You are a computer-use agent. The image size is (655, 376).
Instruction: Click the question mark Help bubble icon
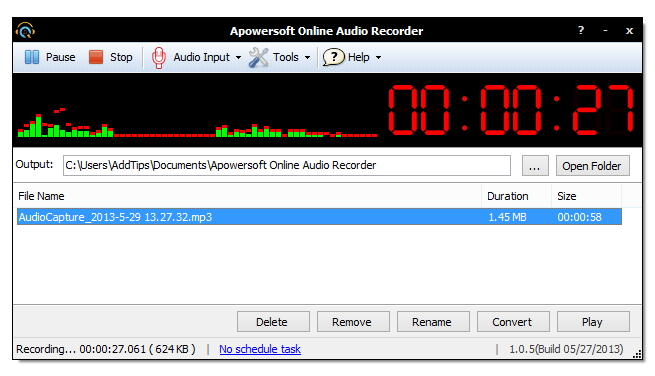(333, 57)
